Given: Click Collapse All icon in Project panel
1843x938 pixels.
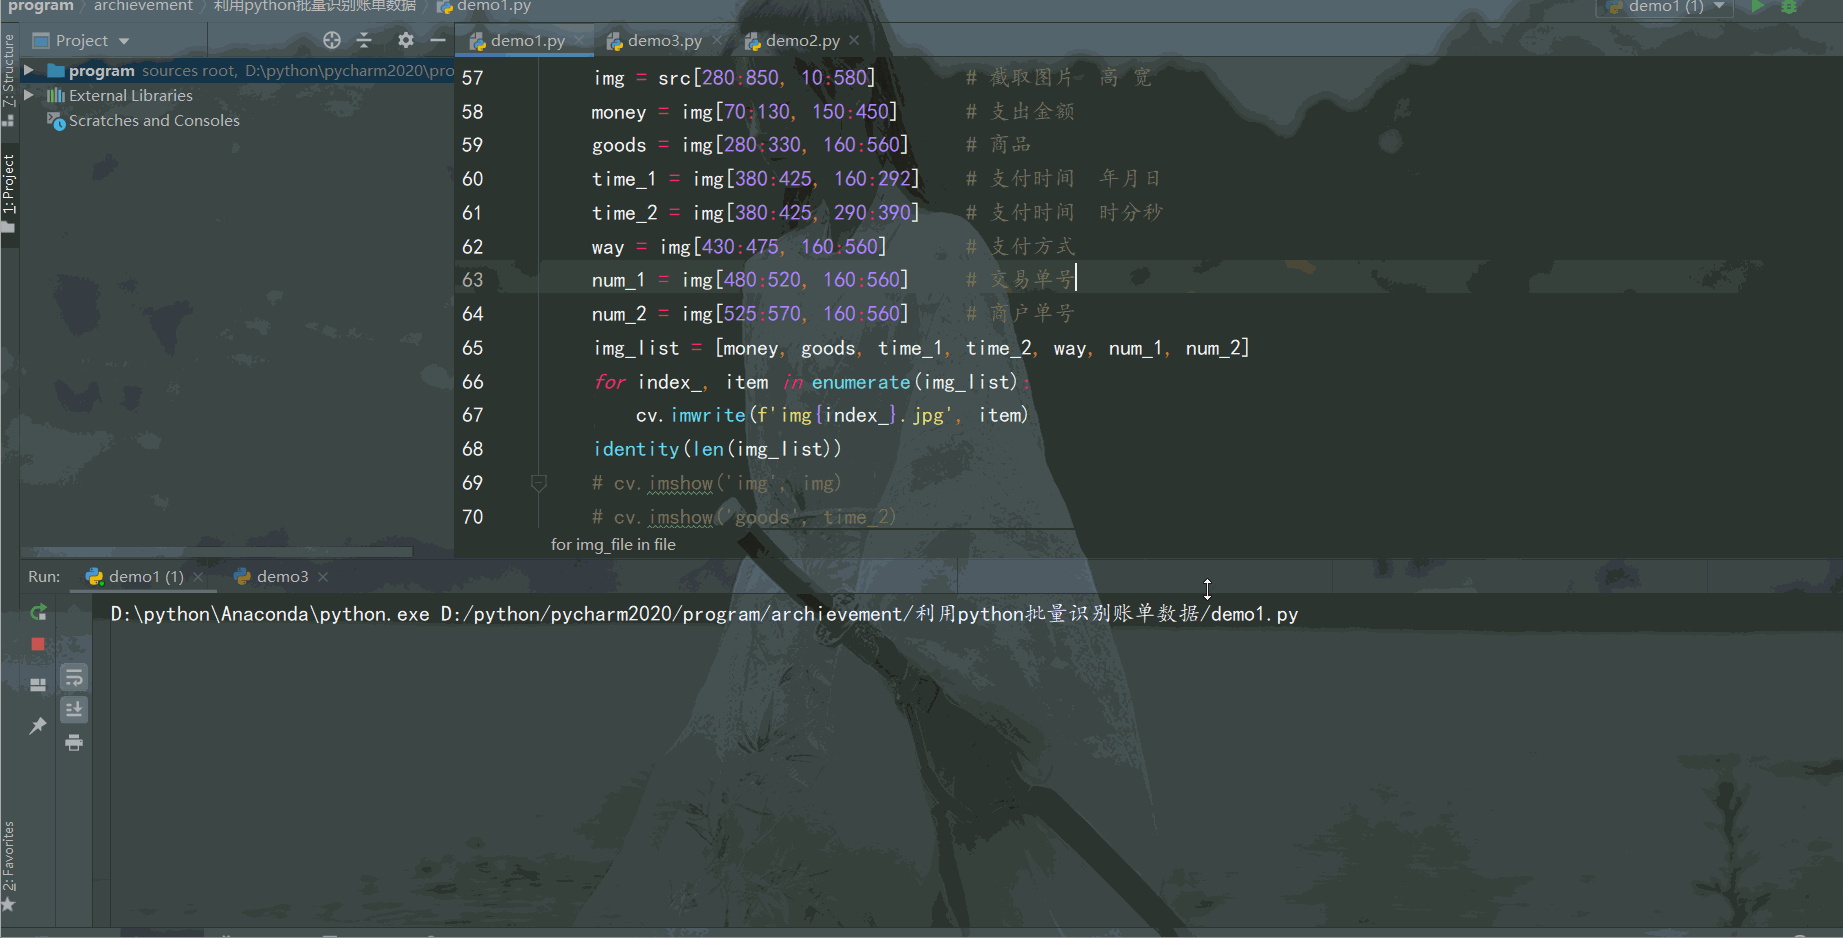Looking at the screenshot, I should [364, 40].
